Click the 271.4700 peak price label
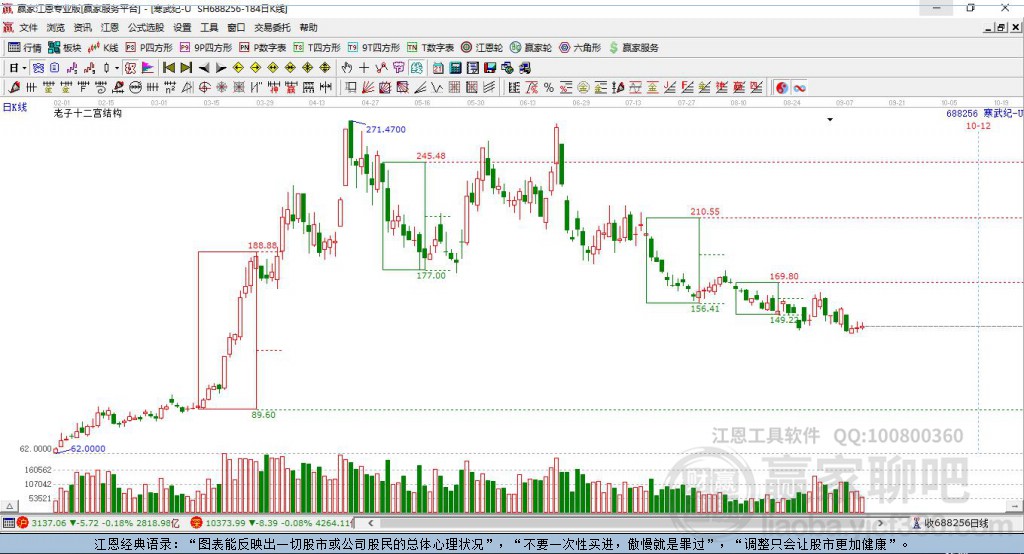 (x=385, y=129)
